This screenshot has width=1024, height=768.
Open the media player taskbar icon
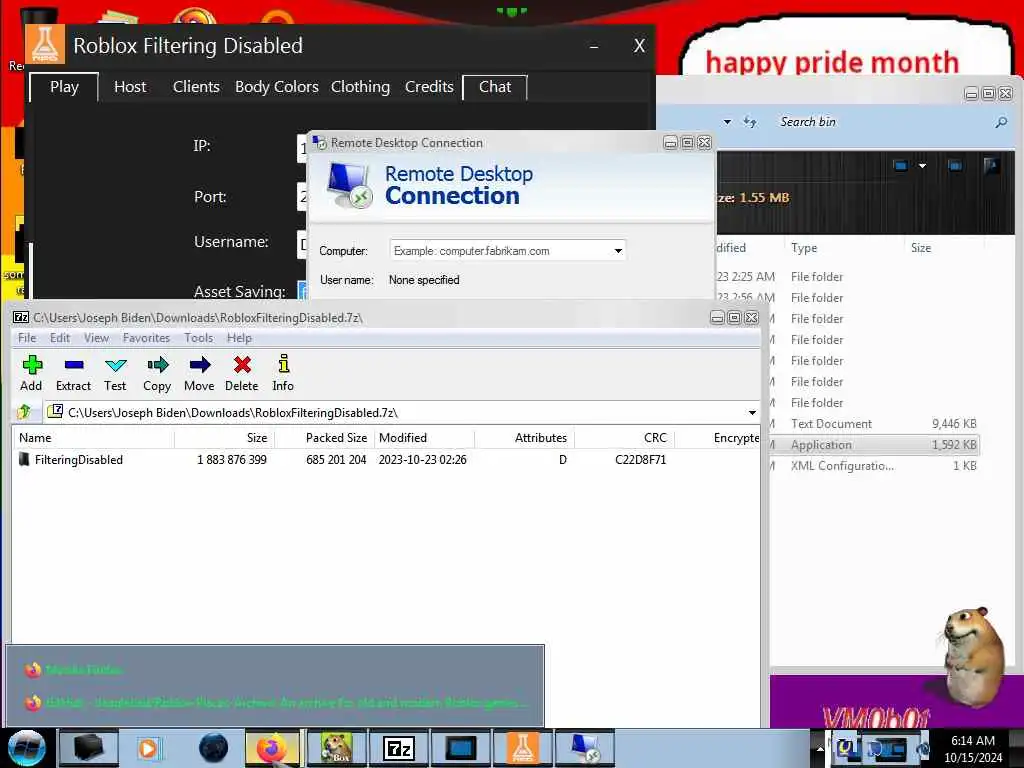[148, 748]
